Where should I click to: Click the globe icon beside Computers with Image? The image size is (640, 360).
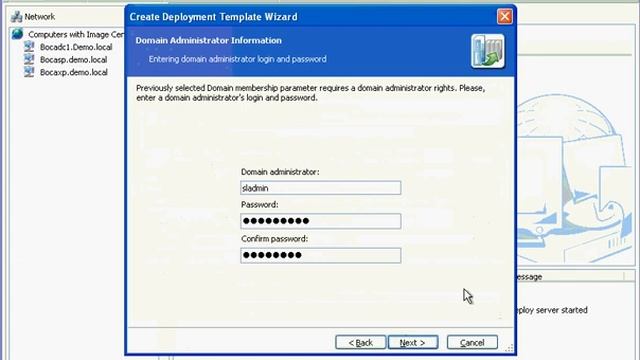(17, 34)
